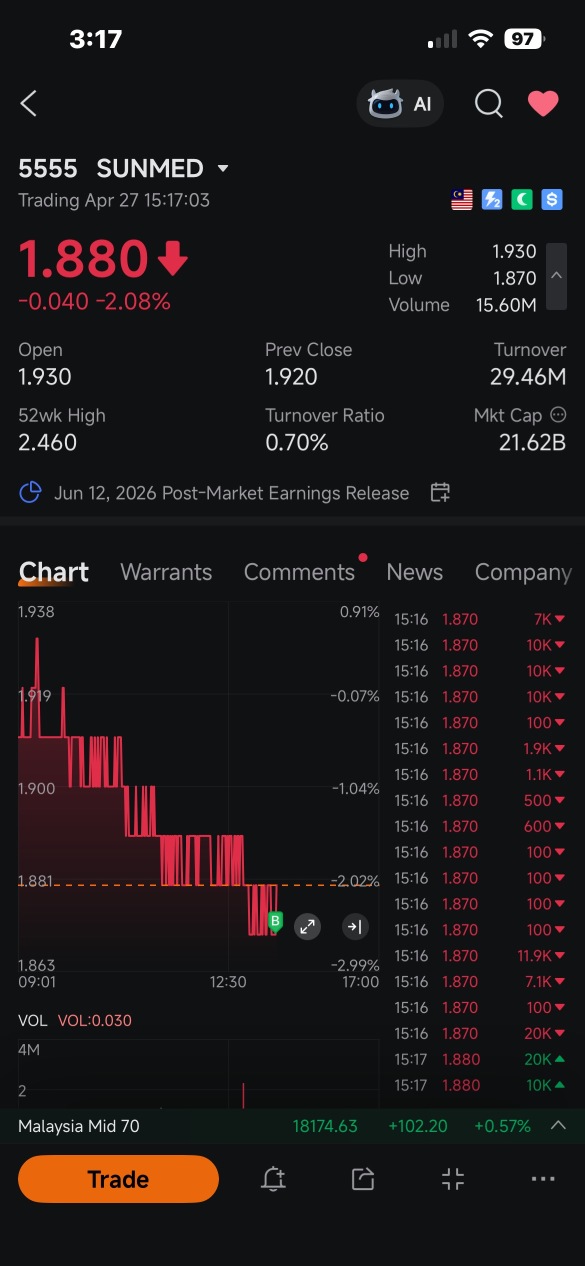Screen dimensions: 585x1266
Task: Tap the green crescent Shariah icon
Action: 522,200
